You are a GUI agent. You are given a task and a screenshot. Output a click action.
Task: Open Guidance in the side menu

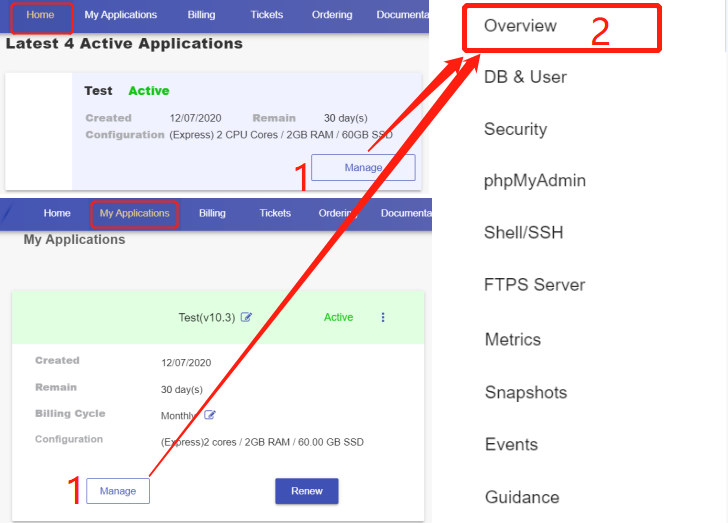tap(521, 497)
